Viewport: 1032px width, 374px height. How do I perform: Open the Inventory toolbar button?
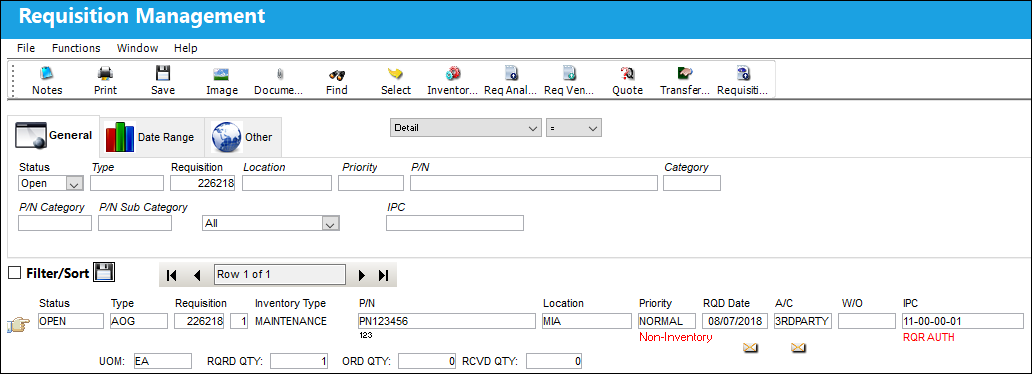[452, 80]
